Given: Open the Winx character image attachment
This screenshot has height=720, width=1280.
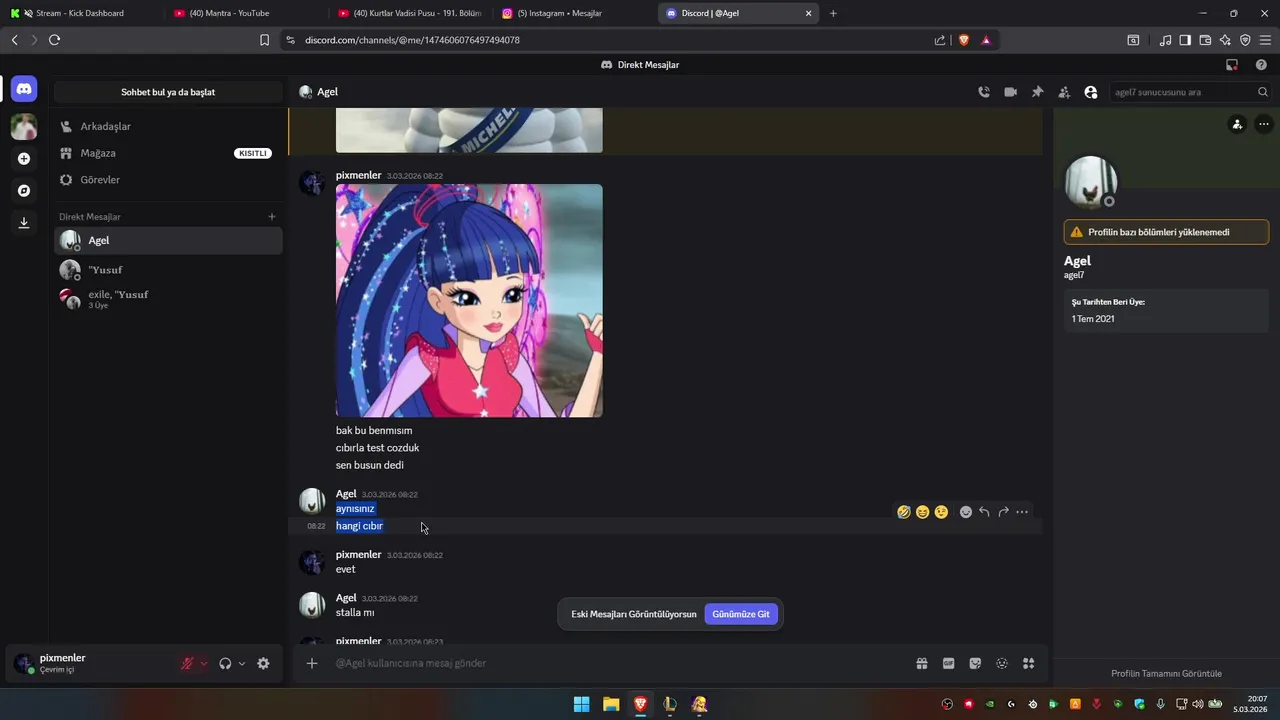Looking at the screenshot, I should (469, 300).
